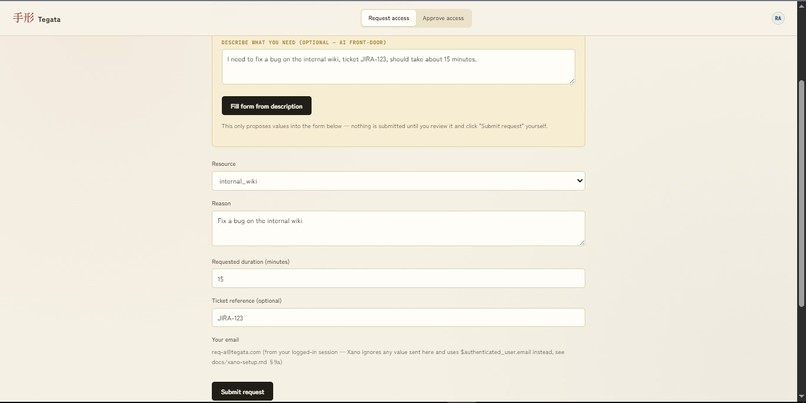Click the Submit request button
This screenshot has height=403, width=806.
click(x=242, y=392)
